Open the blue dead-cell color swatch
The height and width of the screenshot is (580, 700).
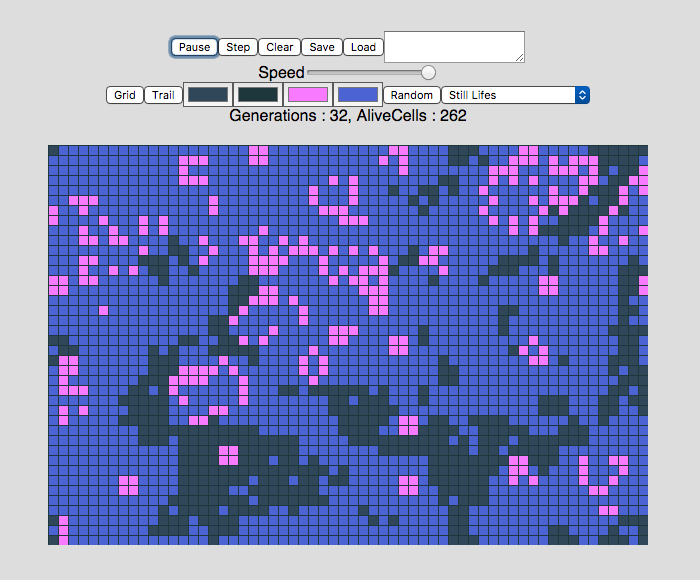358,95
